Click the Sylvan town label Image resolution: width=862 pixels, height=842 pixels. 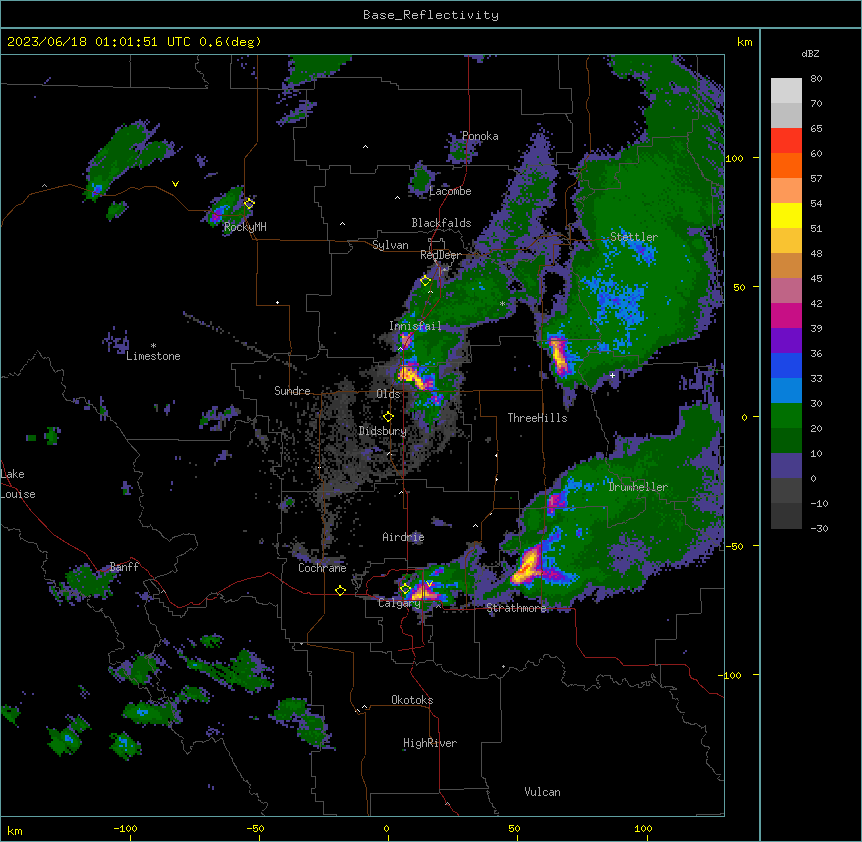(390, 245)
